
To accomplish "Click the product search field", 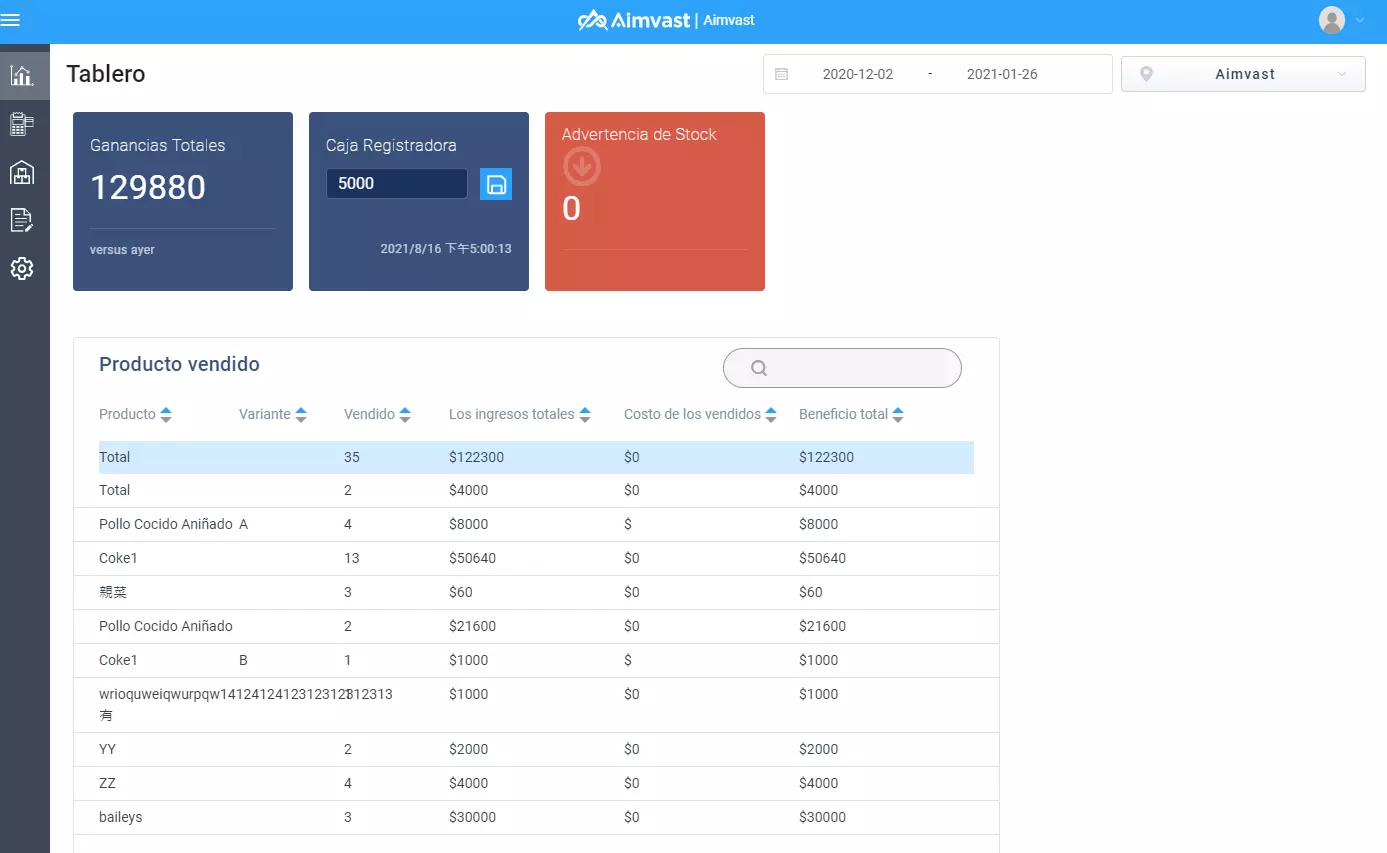I will [842, 368].
